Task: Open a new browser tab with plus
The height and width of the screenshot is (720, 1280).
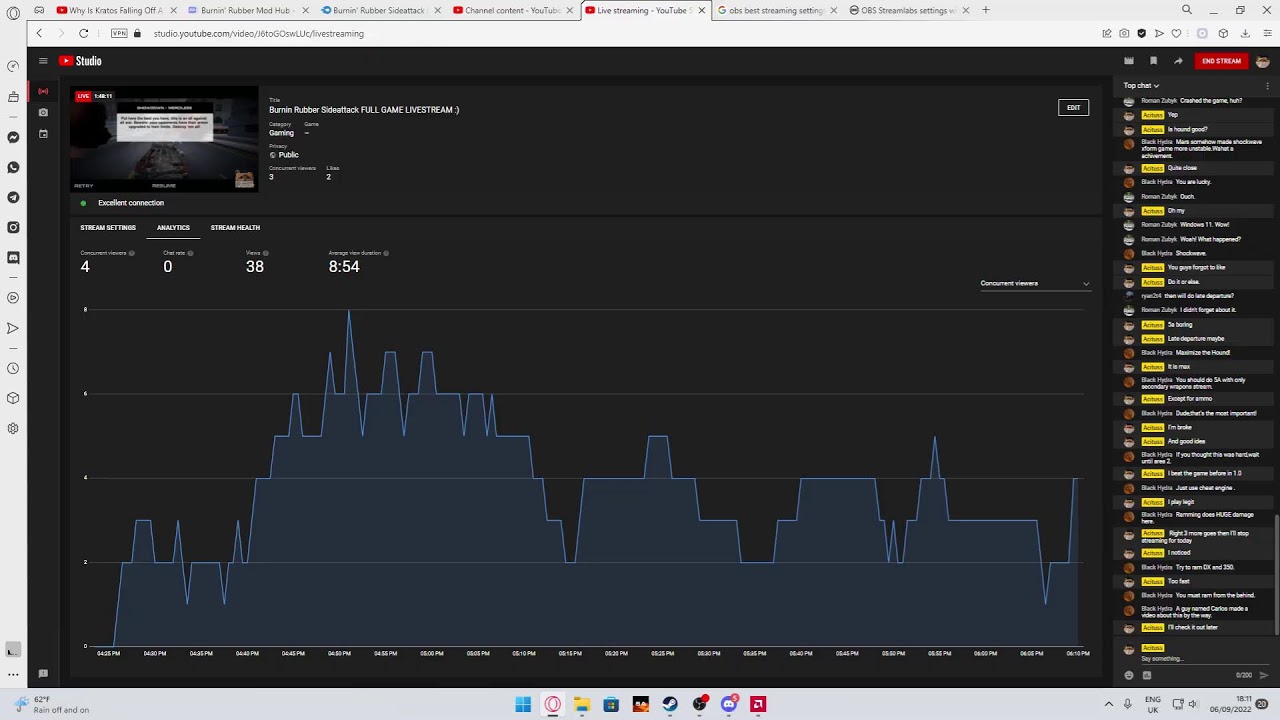Action: (986, 10)
